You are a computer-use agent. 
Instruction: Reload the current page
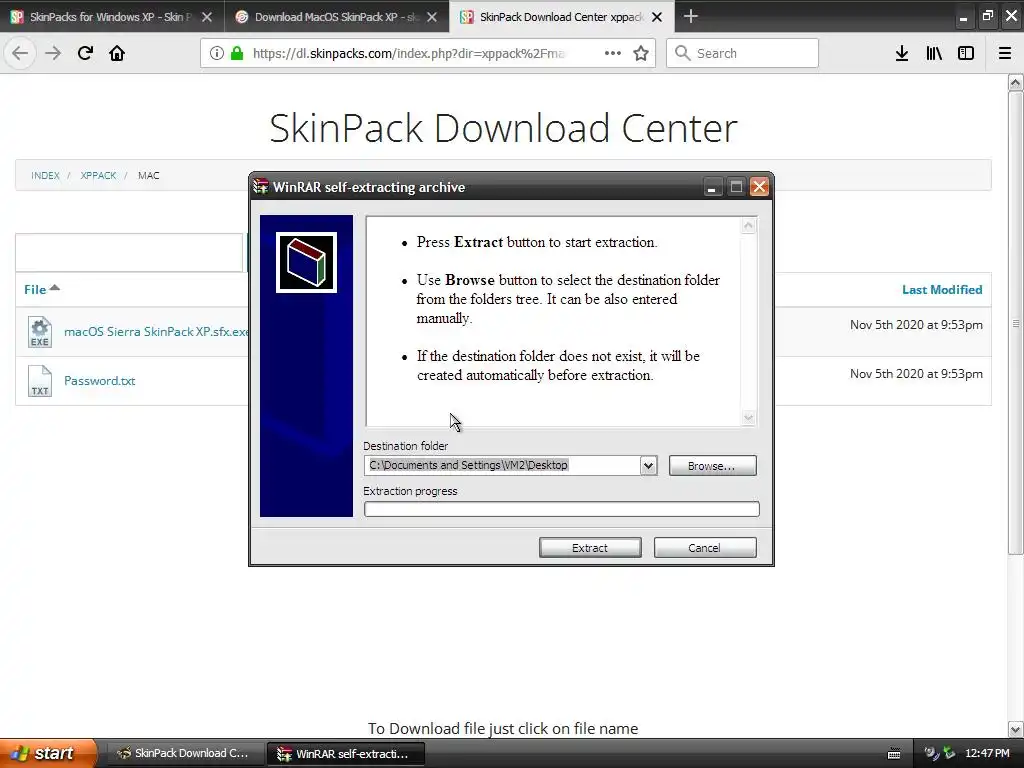click(x=85, y=53)
